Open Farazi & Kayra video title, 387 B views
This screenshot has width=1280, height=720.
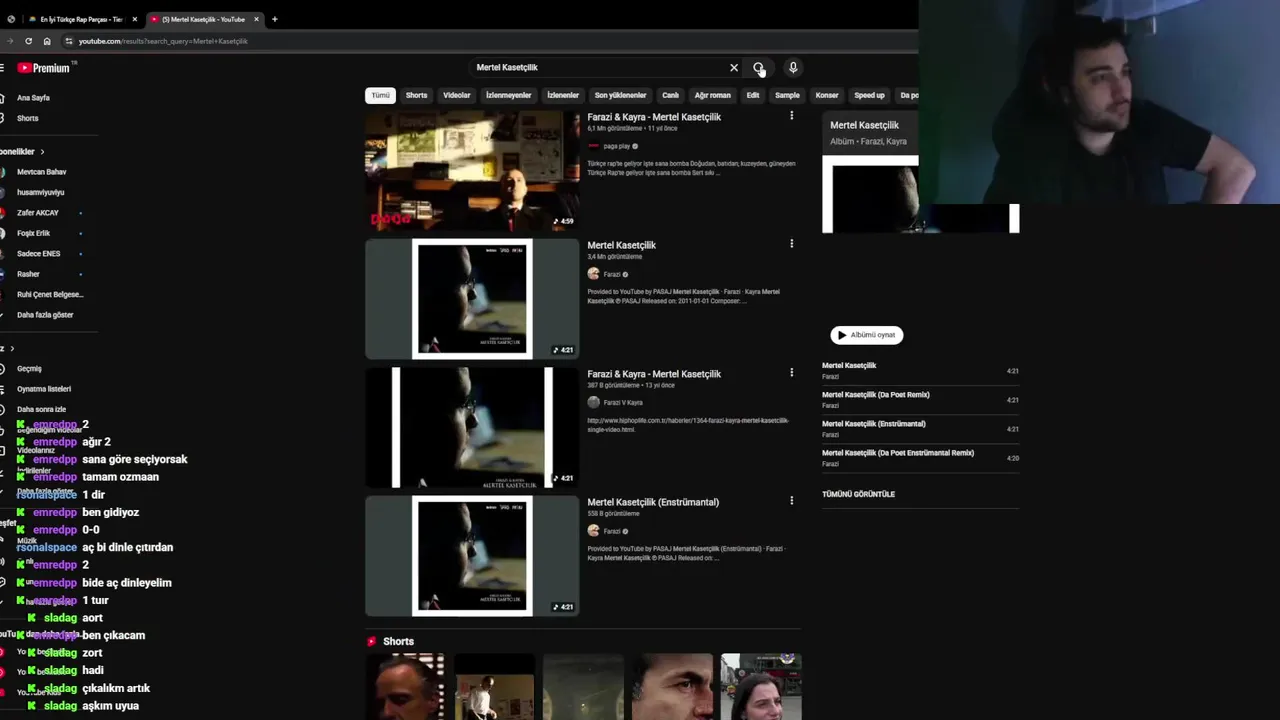coord(654,374)
